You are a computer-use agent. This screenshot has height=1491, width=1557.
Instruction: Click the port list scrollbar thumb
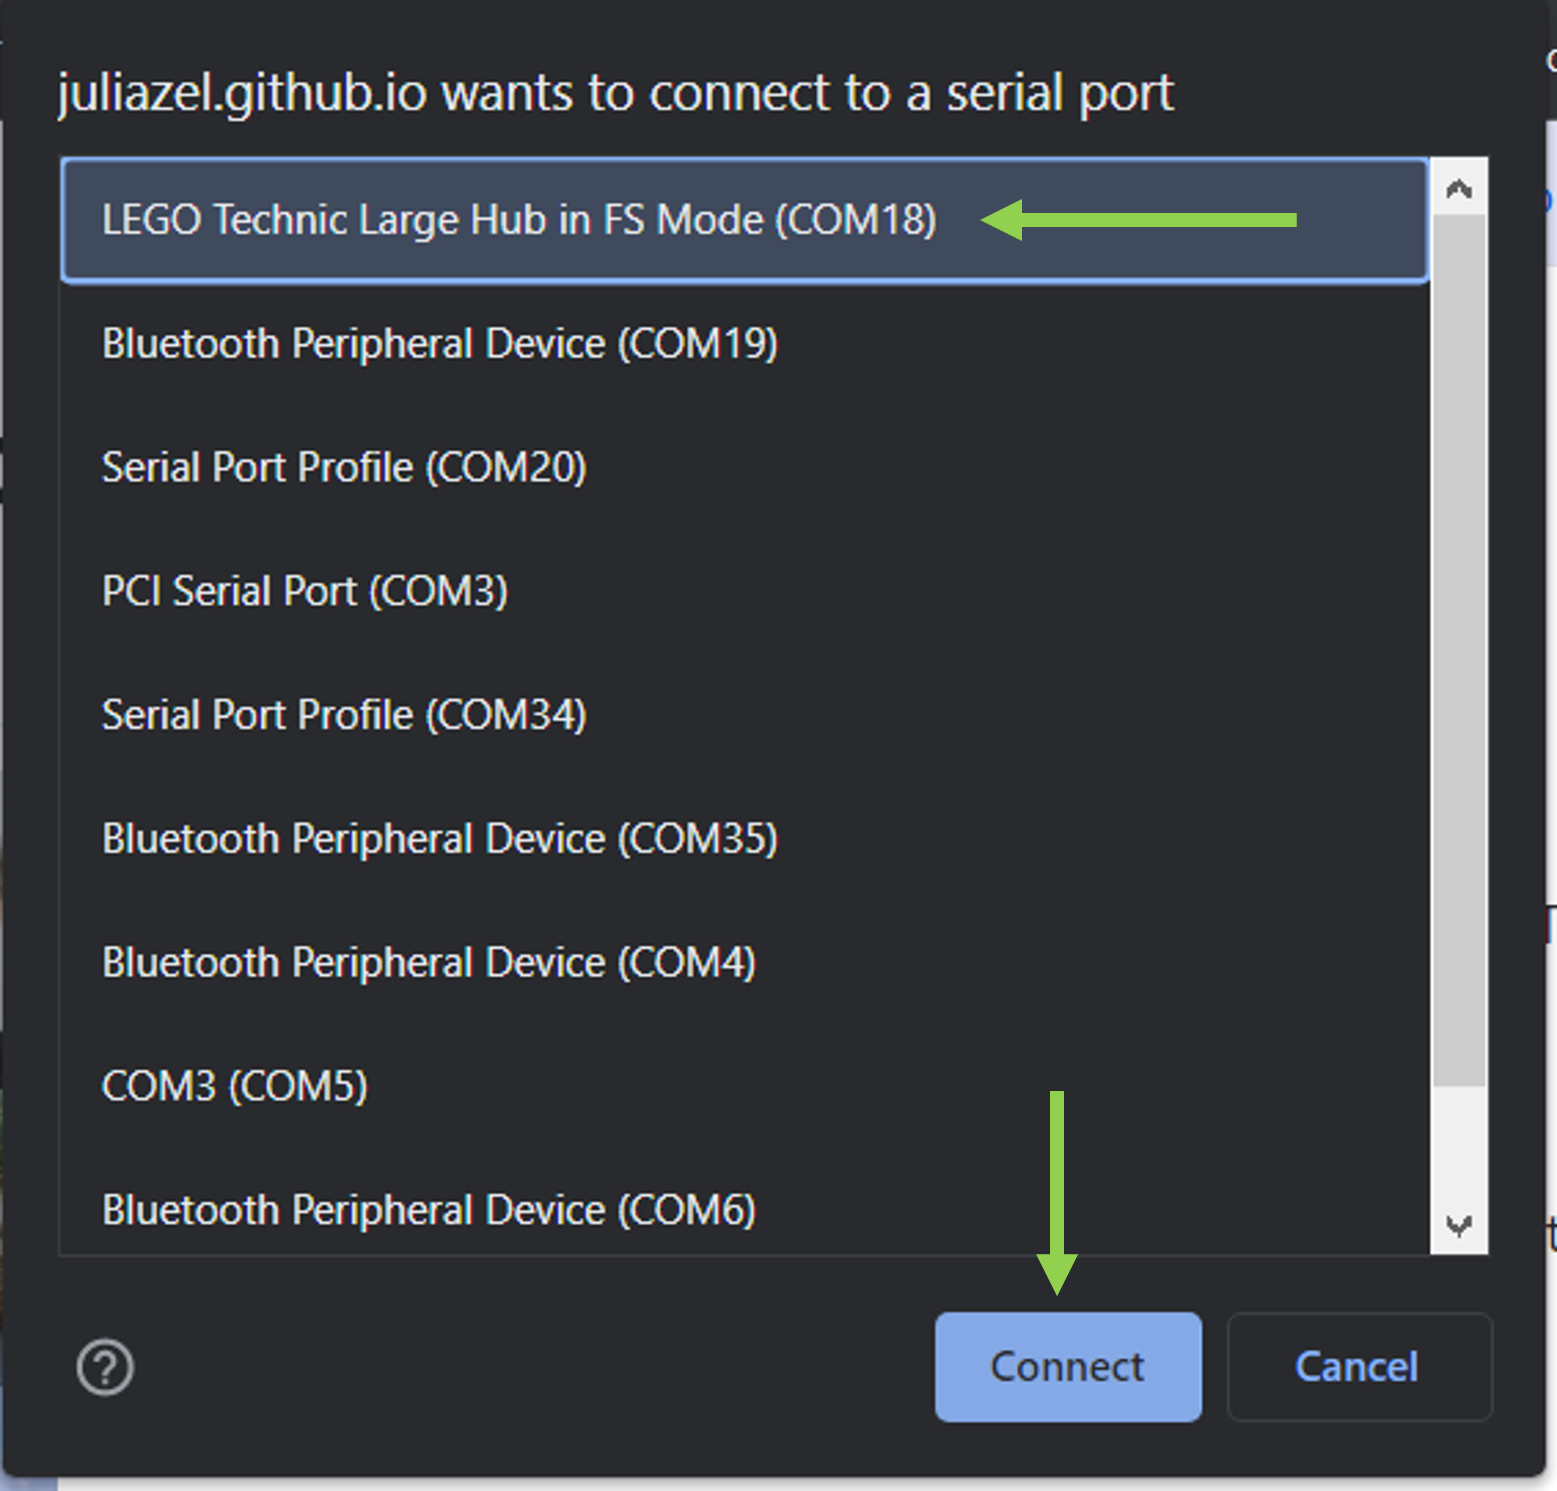point(1459,650)
